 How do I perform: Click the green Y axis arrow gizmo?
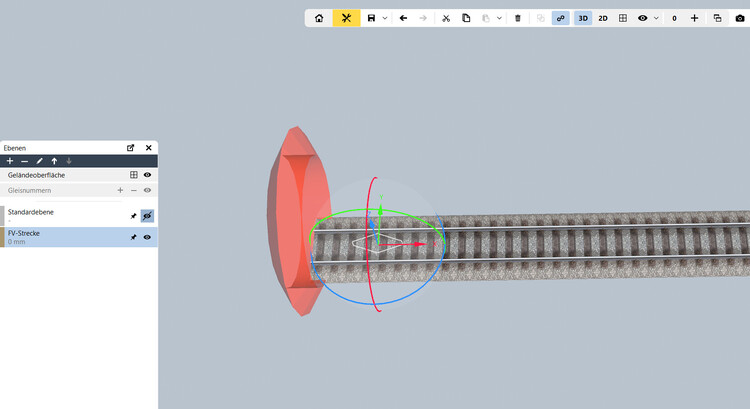tap(381, 209)
